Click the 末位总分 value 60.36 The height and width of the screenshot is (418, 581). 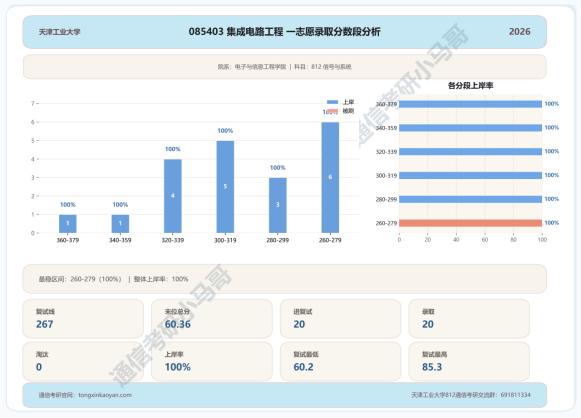tap(178, 324)
